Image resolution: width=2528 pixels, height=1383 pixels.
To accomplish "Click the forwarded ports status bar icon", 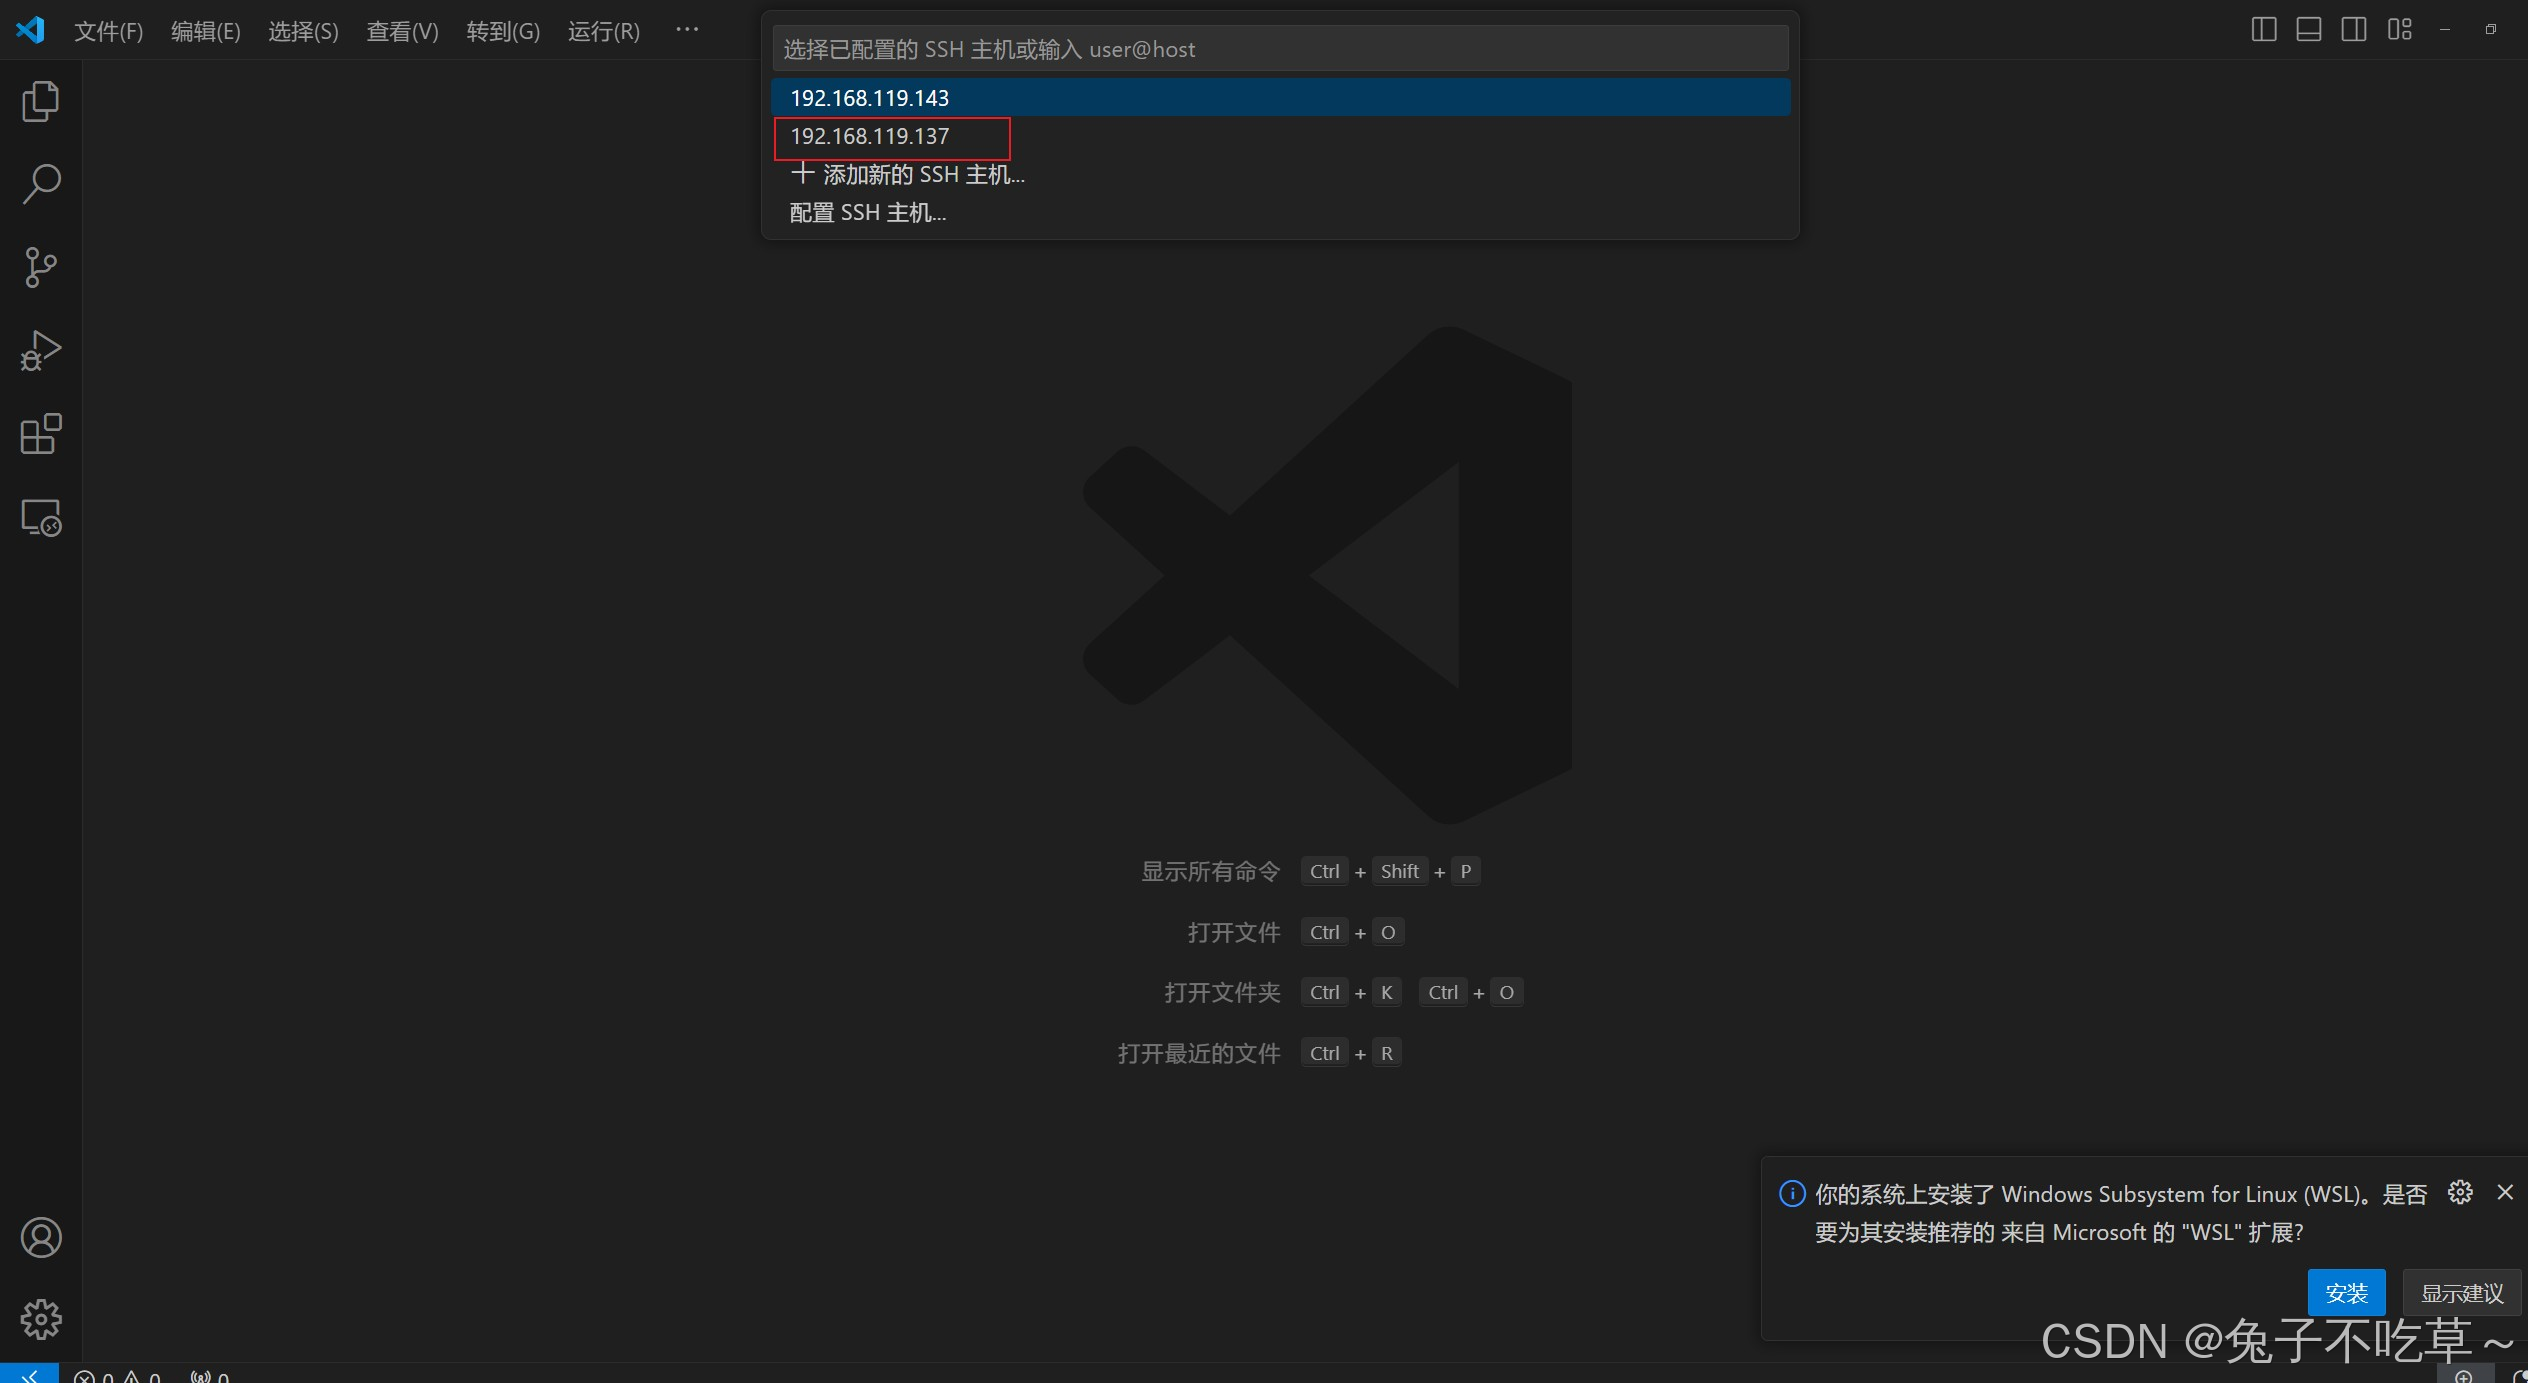I will (x=210, y=1376).
